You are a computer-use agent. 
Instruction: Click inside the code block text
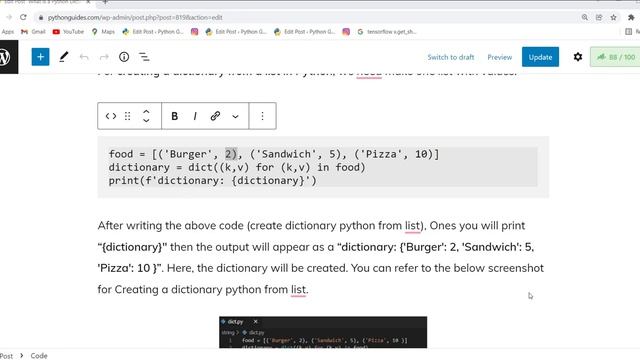(323, 167)
